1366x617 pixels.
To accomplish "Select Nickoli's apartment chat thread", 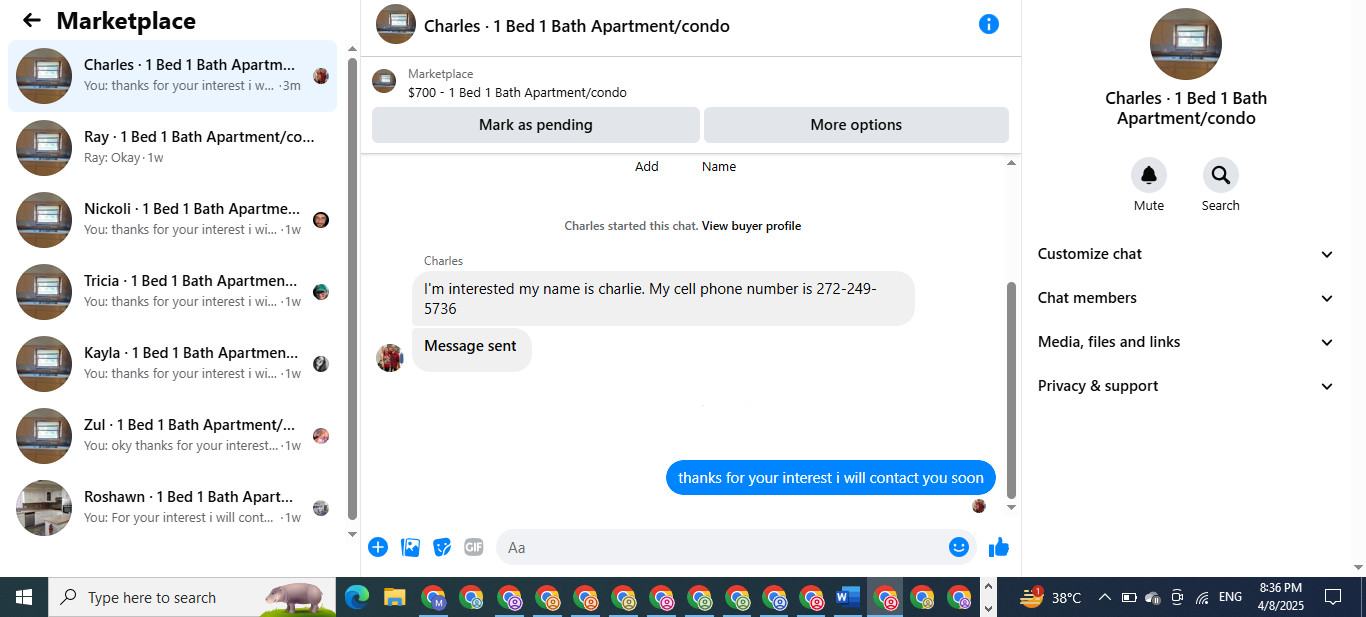I will pos(172,220).
